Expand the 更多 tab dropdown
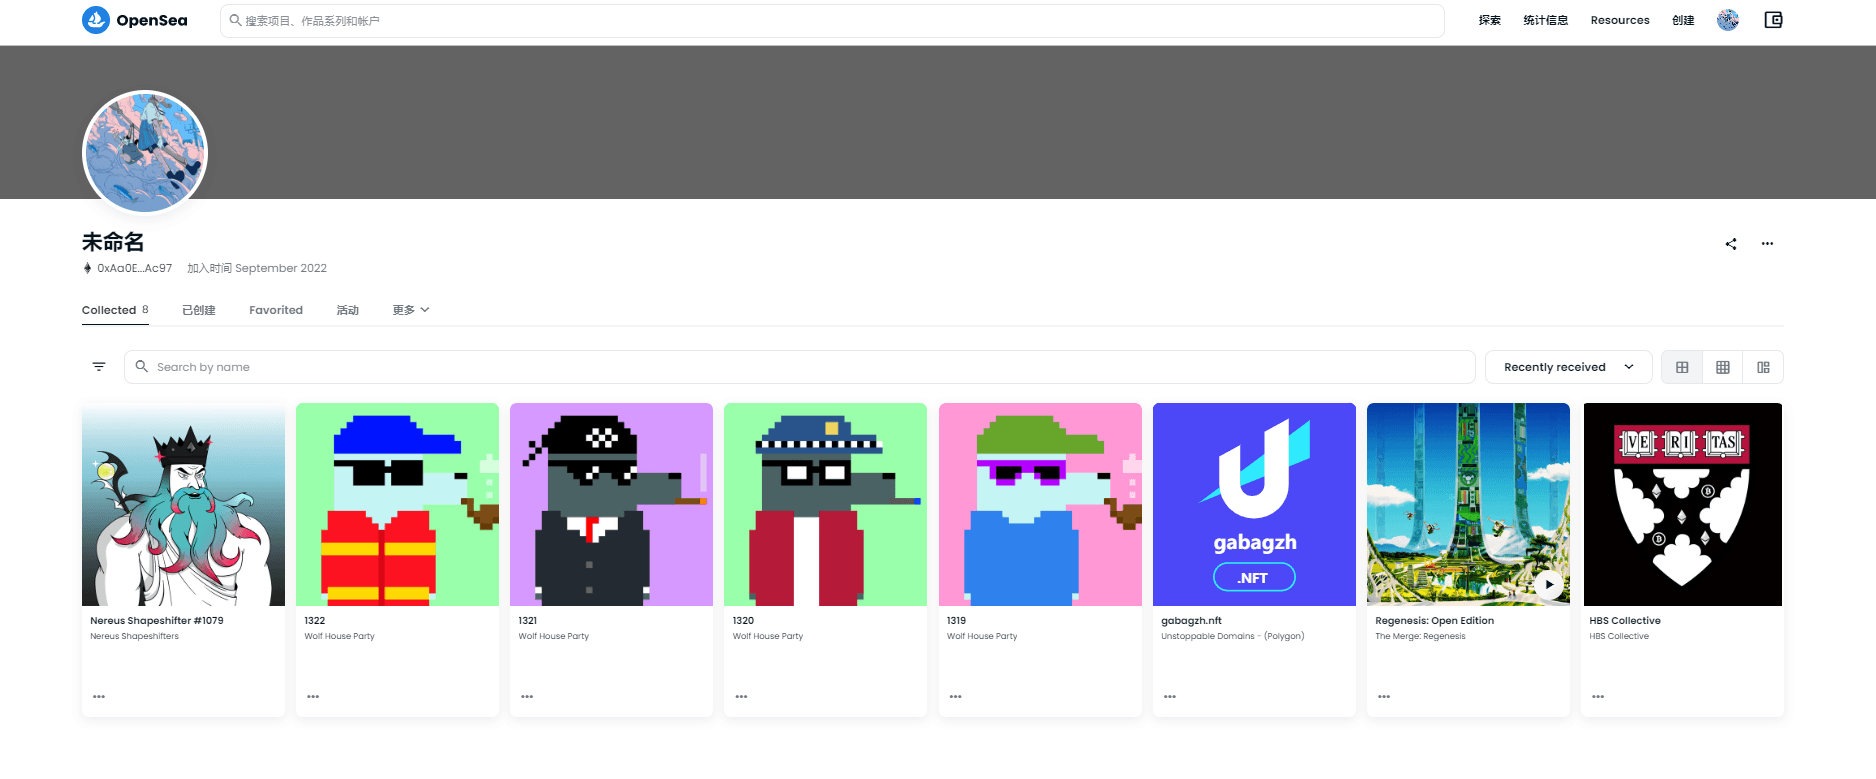This screenshot has width=1876, height=779. click(x=410, y=310)
